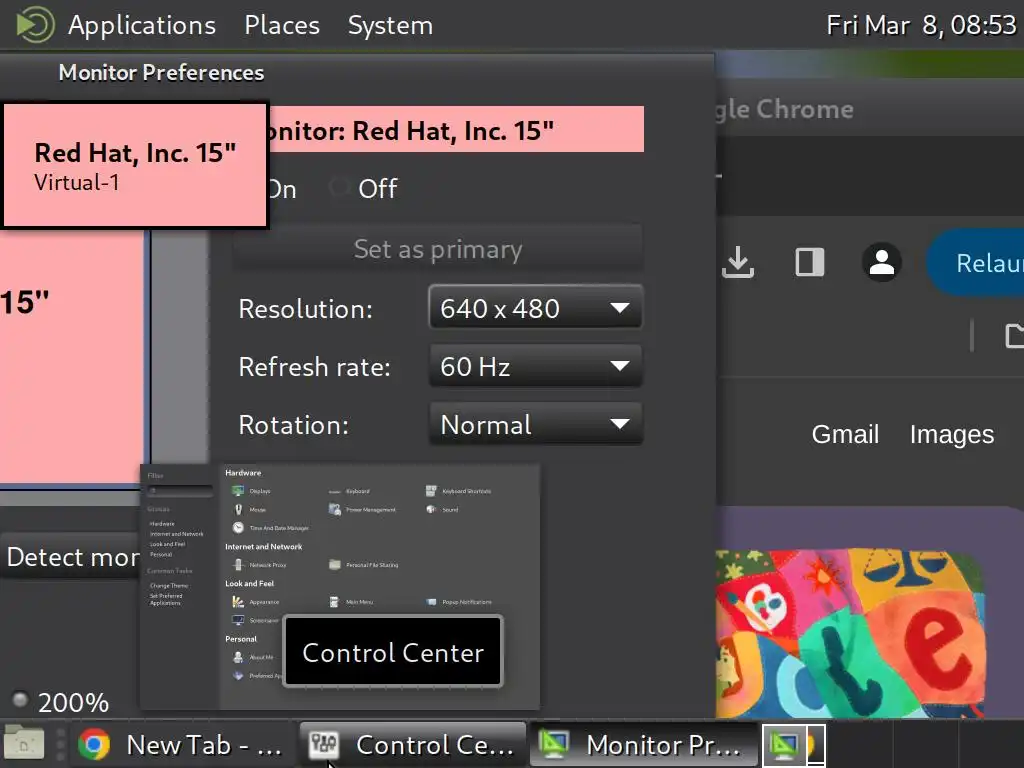
Task: Open the Places menu
Action: click(282, 25)
